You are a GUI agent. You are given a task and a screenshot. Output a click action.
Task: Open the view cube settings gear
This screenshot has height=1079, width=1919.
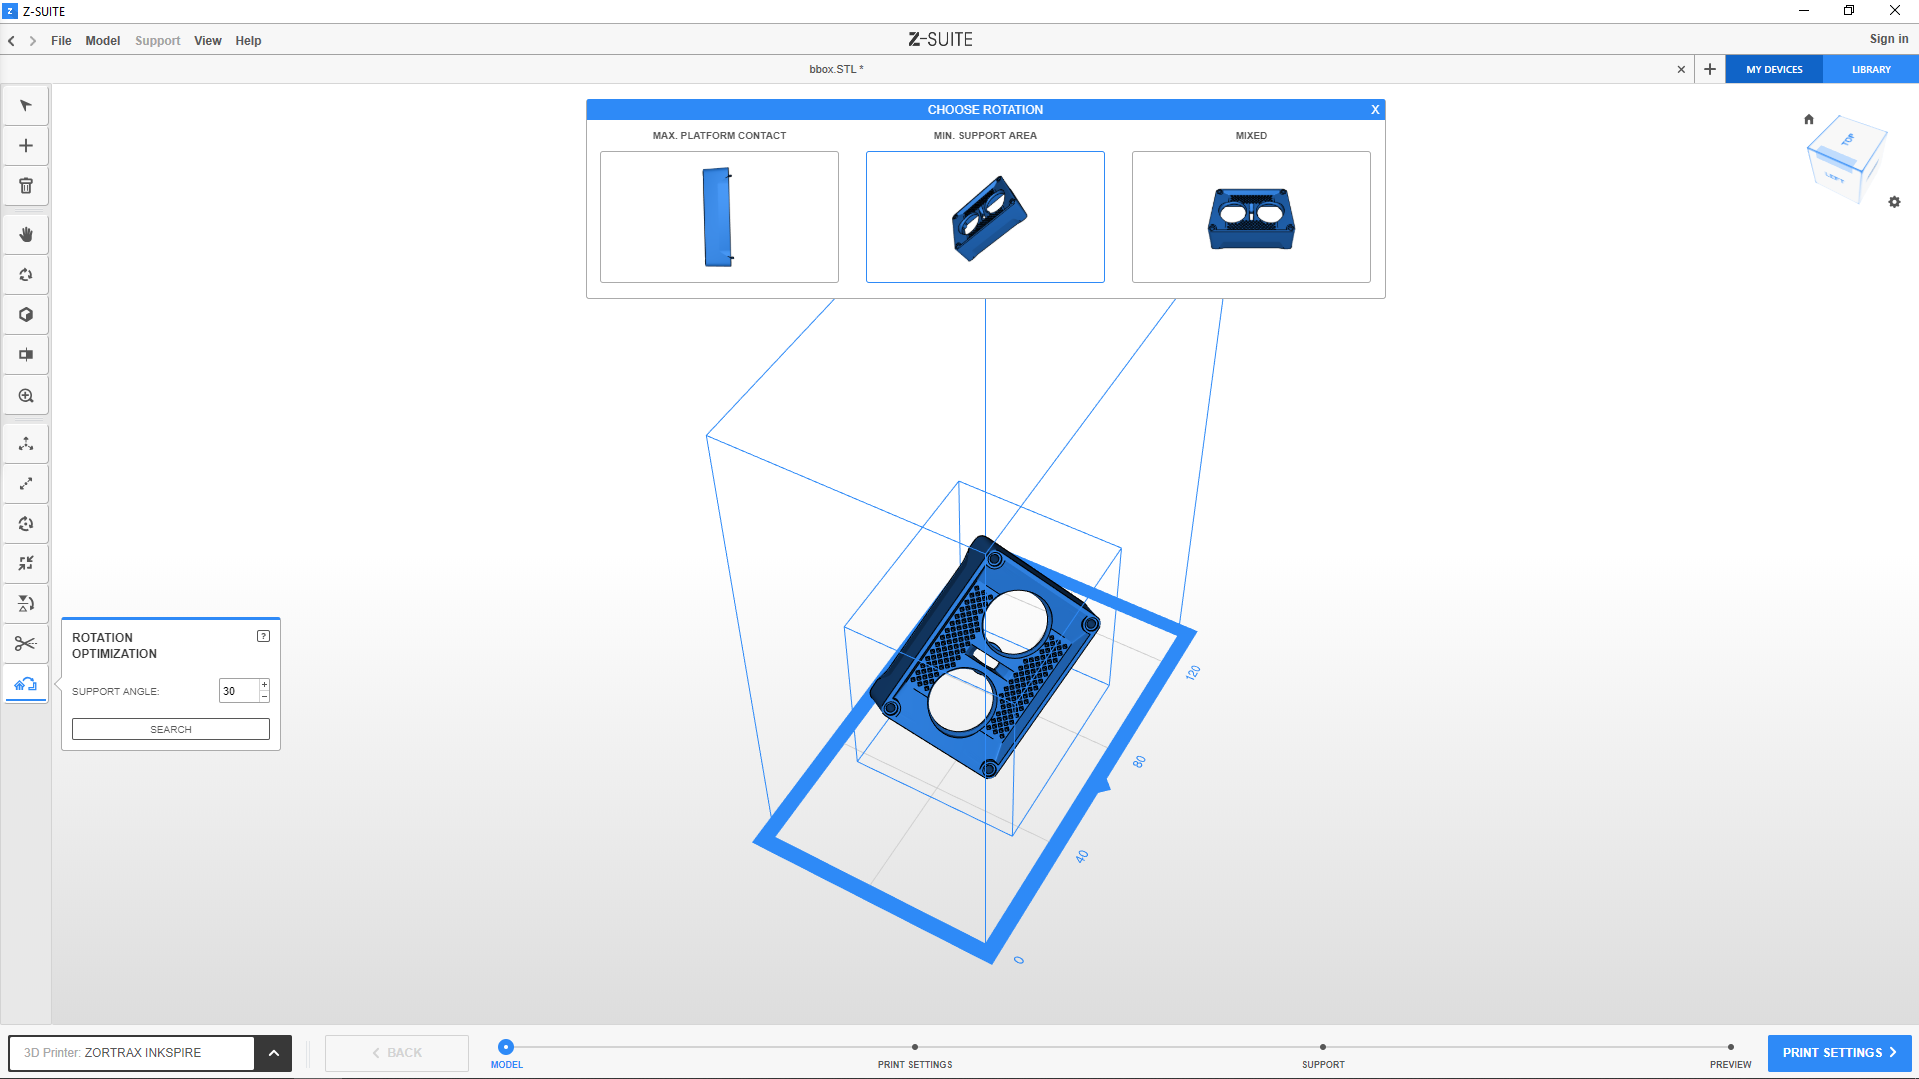pos(1894,202)
